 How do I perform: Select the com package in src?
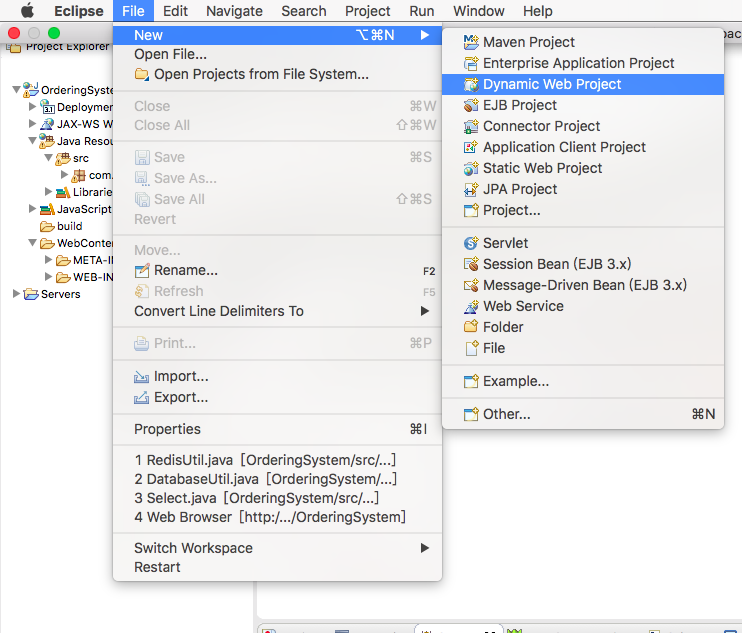92,176
